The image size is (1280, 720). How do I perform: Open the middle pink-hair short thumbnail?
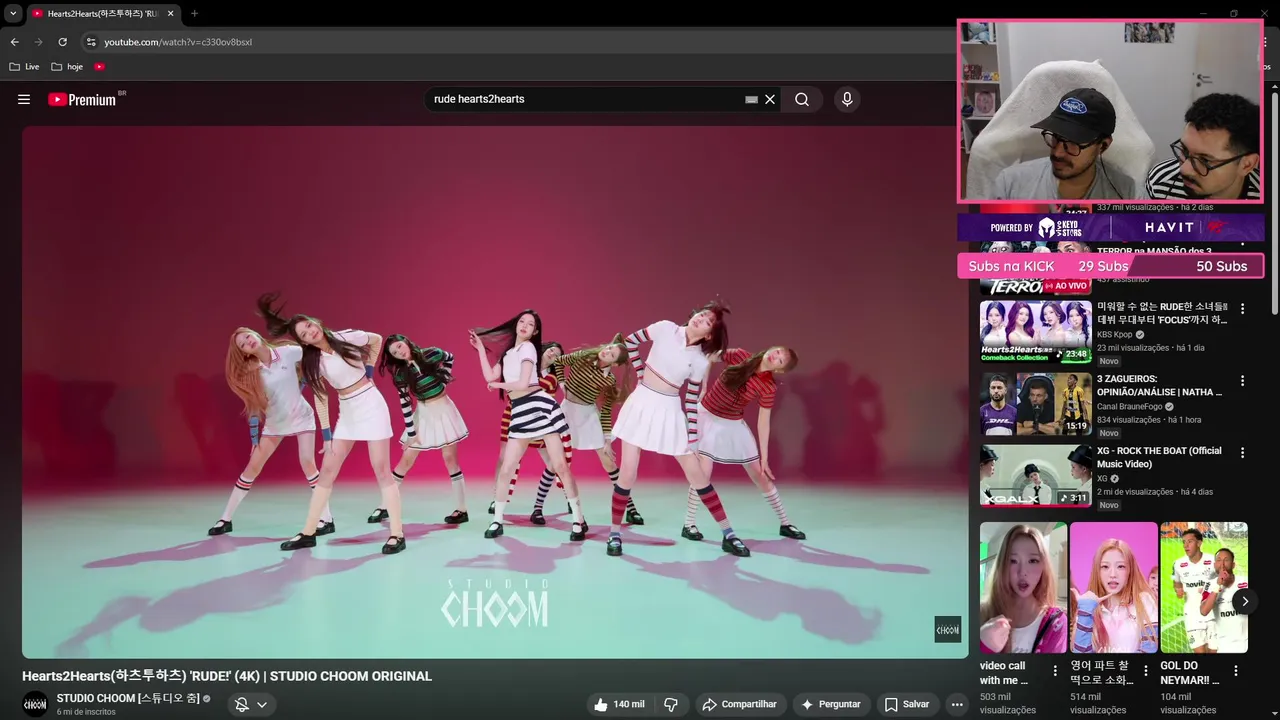click(x=1113, y=587)
